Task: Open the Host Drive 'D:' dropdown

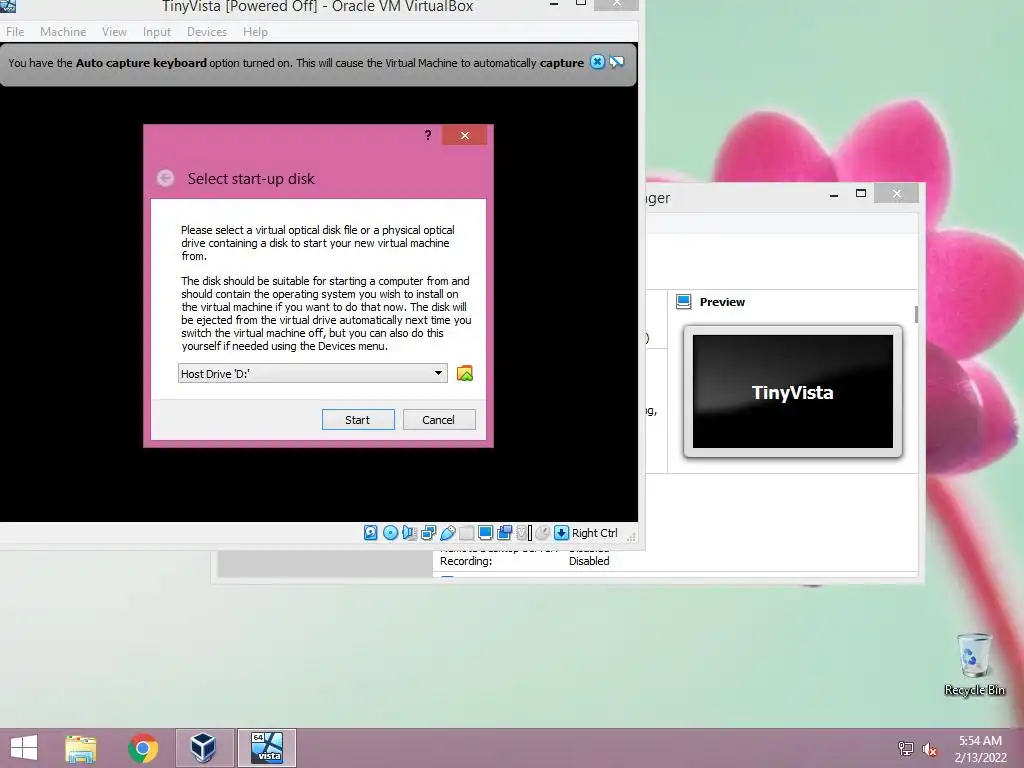Action: pos(313,374)
